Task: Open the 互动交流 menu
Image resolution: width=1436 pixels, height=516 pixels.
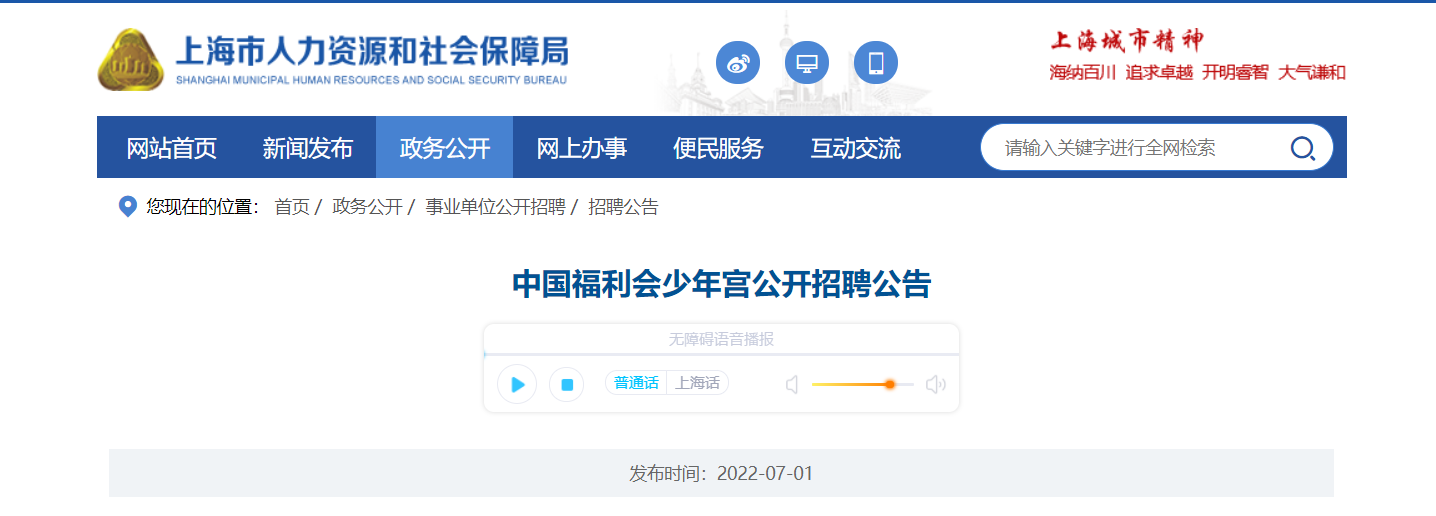Action: [855, 148]
